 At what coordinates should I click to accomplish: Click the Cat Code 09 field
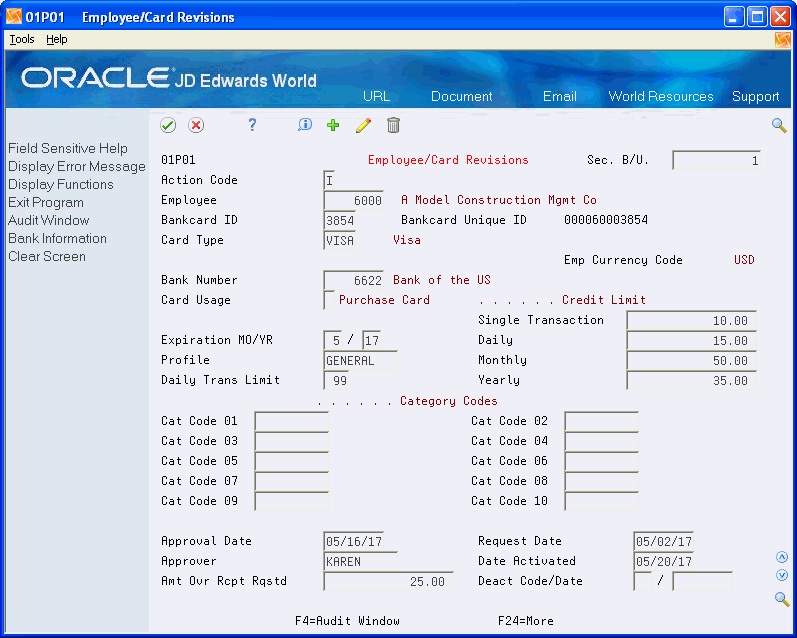[x=292, y=501]
